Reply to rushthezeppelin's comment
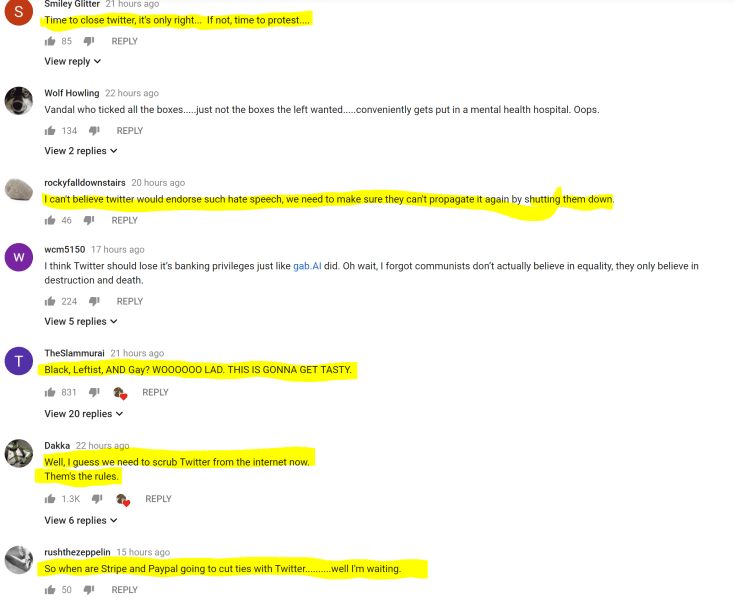 coord(125,590)
